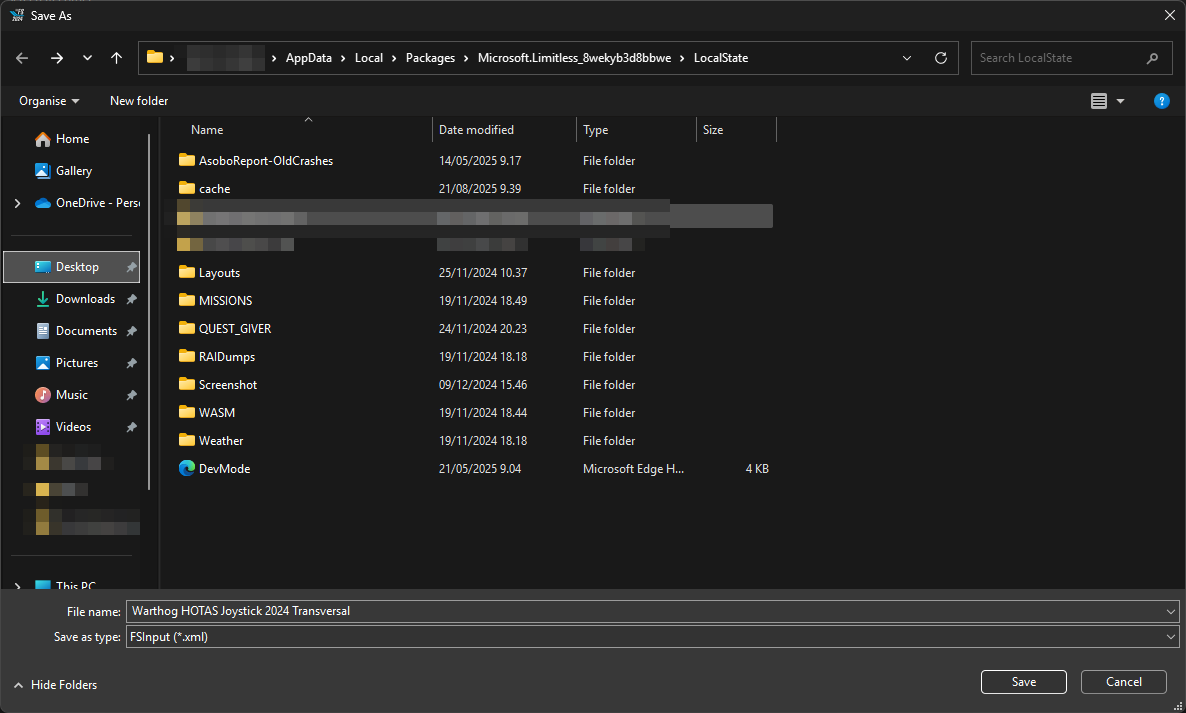1186x713 pixels.
Task: Go up one folder level
Action: [116, 58]
